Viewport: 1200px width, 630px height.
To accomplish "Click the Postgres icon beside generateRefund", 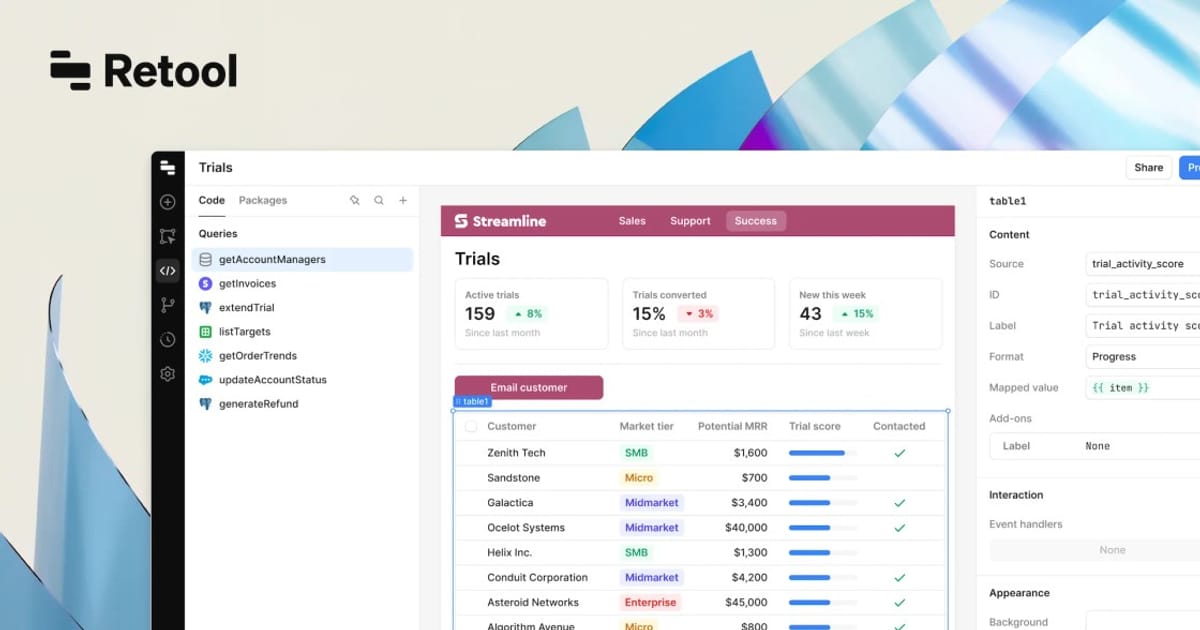I will pos(205,404).
